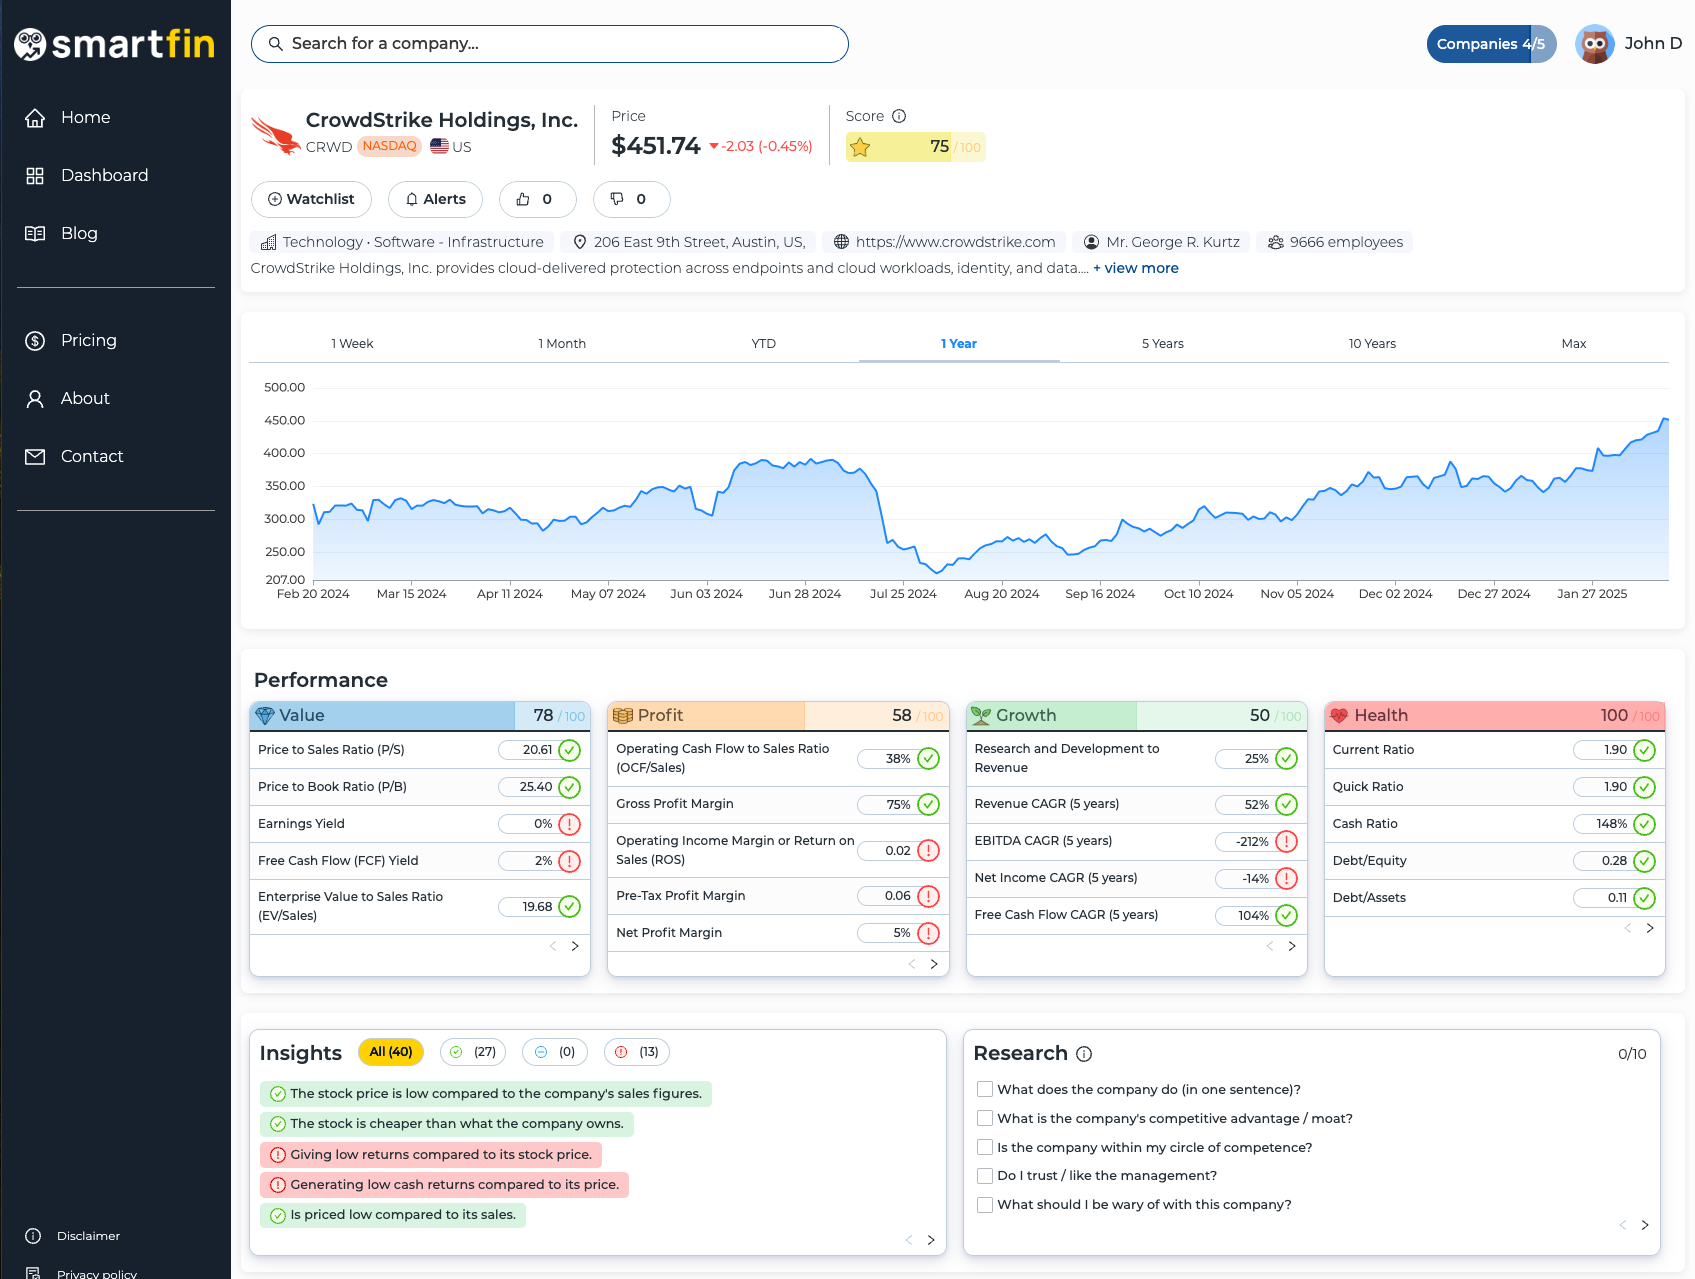Viewport: 1695px width, 1279px height.
Task: Click the Score info icon
Action: click(899, 116)
